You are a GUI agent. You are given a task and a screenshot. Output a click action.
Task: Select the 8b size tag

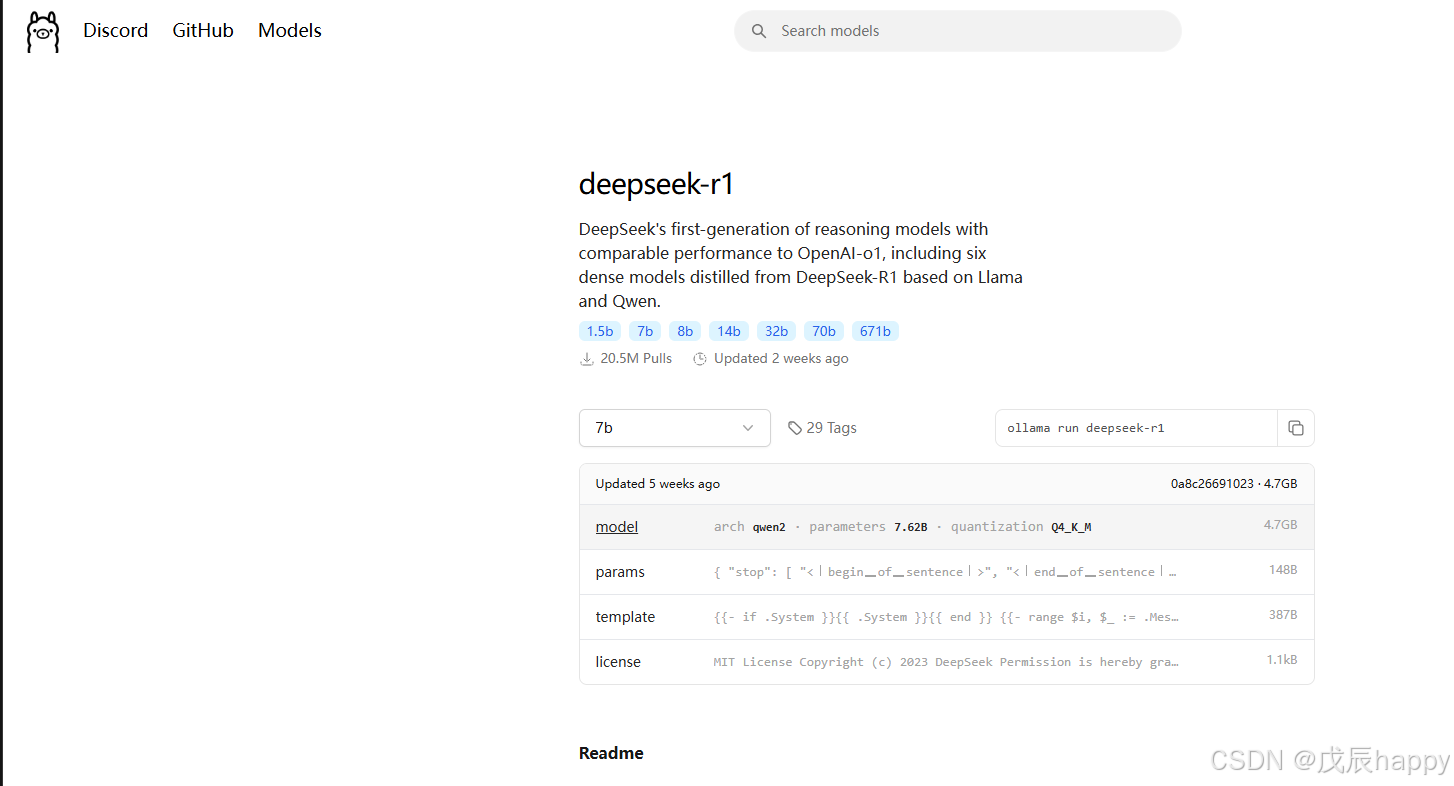click(685, 331)
